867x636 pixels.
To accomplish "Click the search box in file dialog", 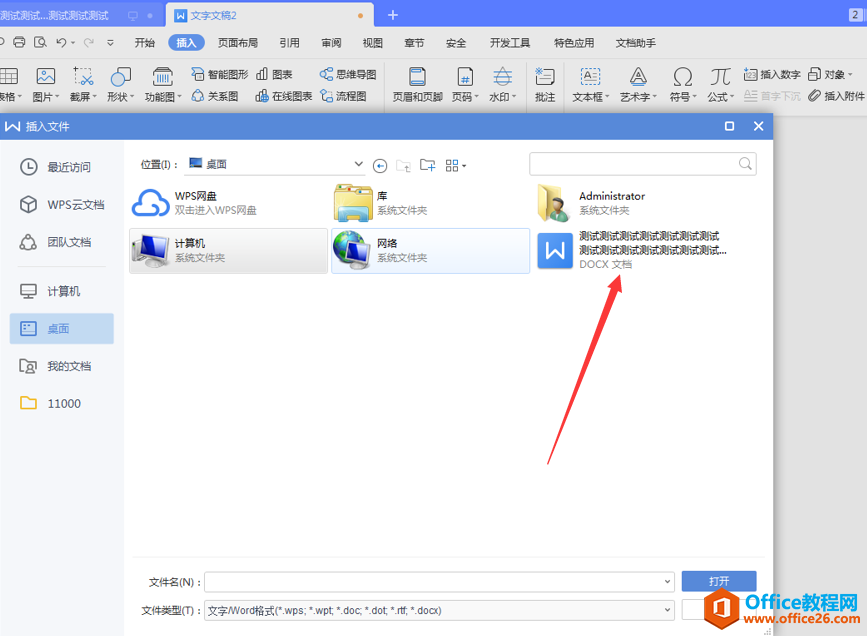I will 643,164.
